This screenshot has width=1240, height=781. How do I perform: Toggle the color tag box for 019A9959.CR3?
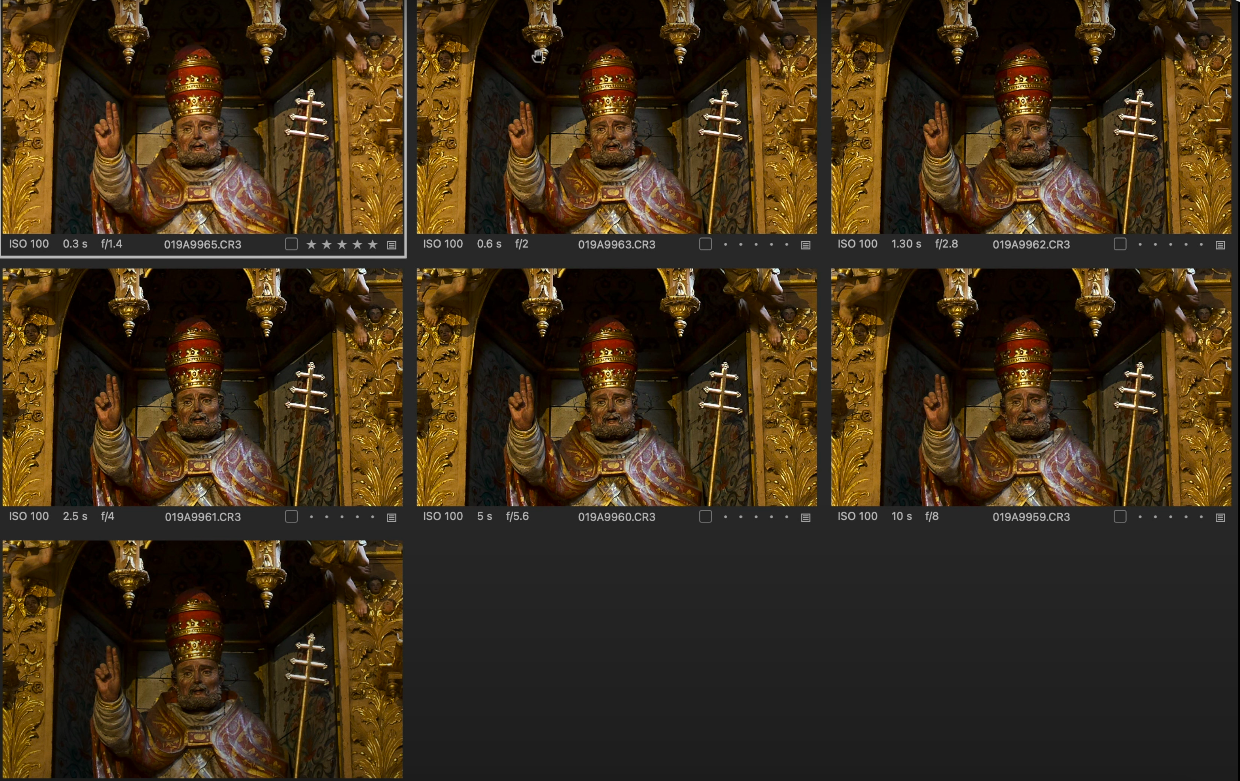(x=1120, y=517)
